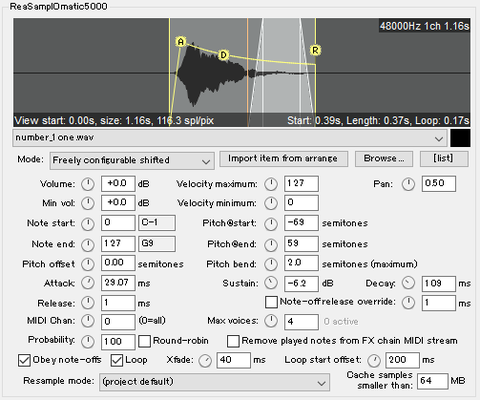Click the Sustain knob
The height and width of the screenshot is (400, 480).
click(271, 283)
